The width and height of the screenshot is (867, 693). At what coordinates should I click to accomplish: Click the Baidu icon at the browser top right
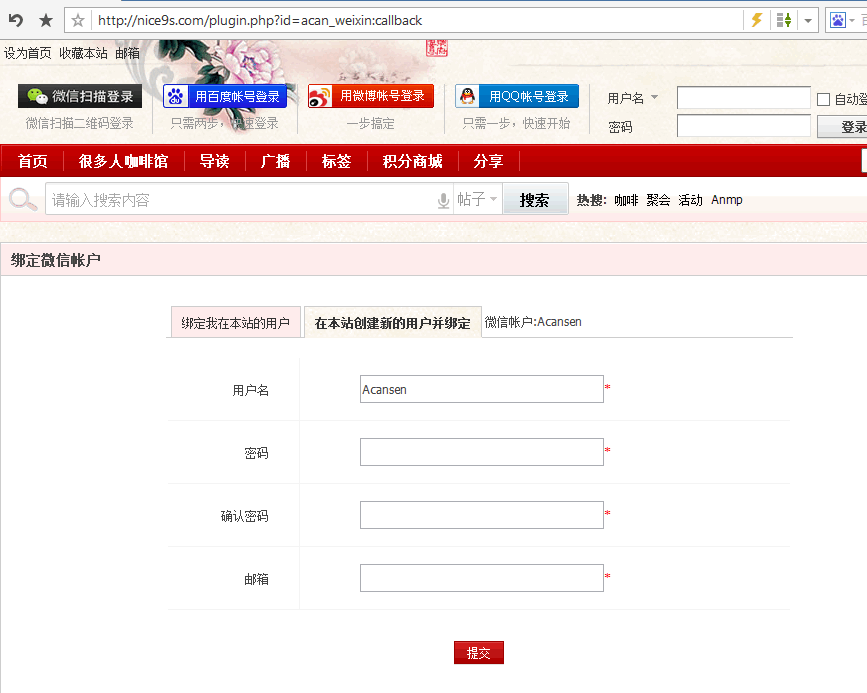[x=837, y=19]
